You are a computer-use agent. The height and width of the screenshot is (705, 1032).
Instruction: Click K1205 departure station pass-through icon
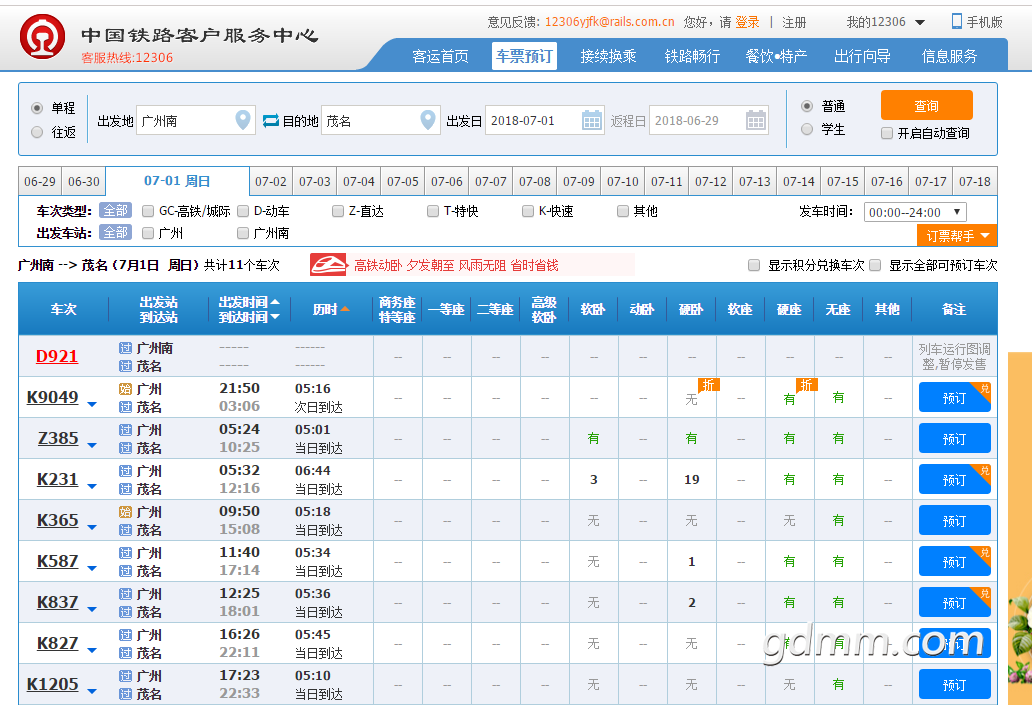pyautogui.click(x=126, y=676)
